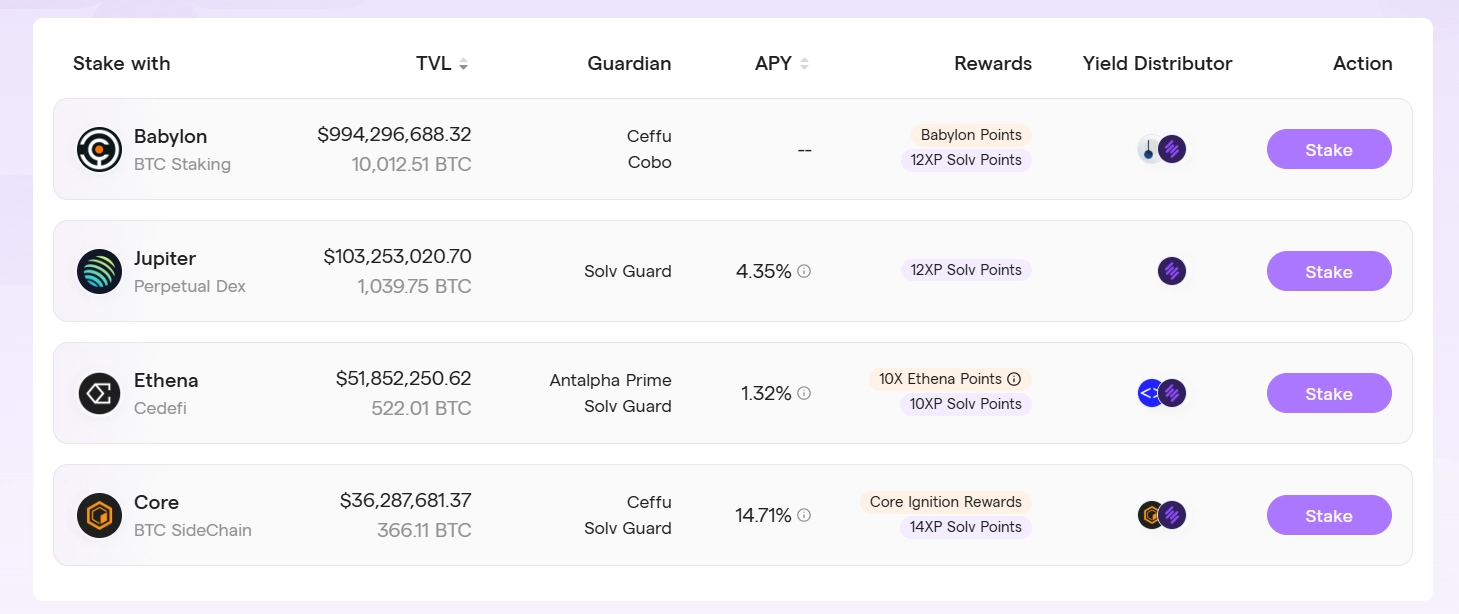This screenshot has width=1459, height=614.
Task: Click the Ethena protocol logo icon
Action: pos(99,394)
